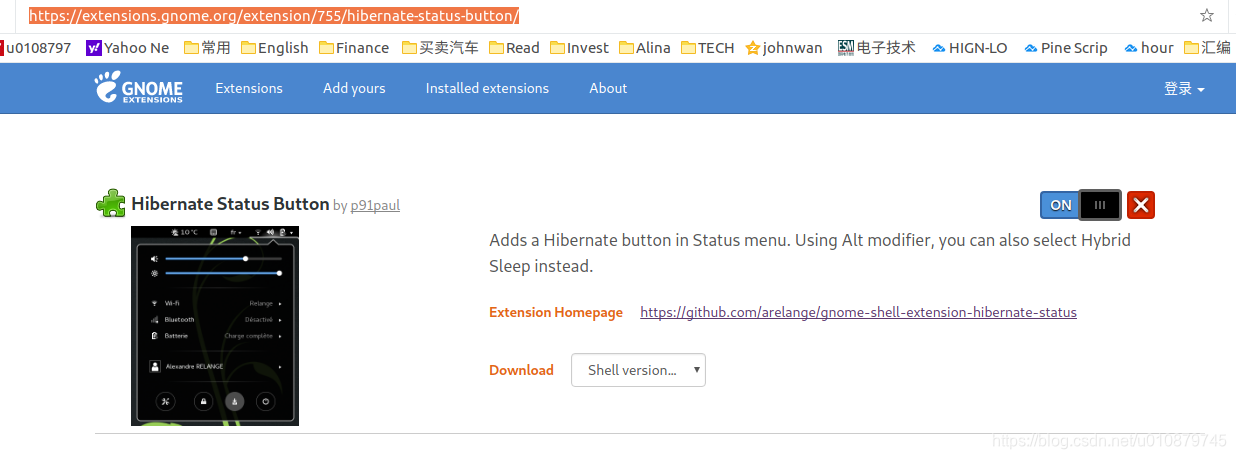
Task: Open the GitHub extension homepage link
Action: coord(858,312)
